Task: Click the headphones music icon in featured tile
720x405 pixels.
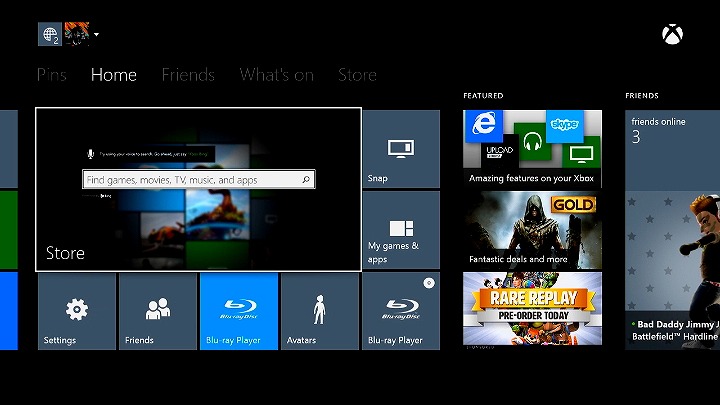Action: pos(533,141)
